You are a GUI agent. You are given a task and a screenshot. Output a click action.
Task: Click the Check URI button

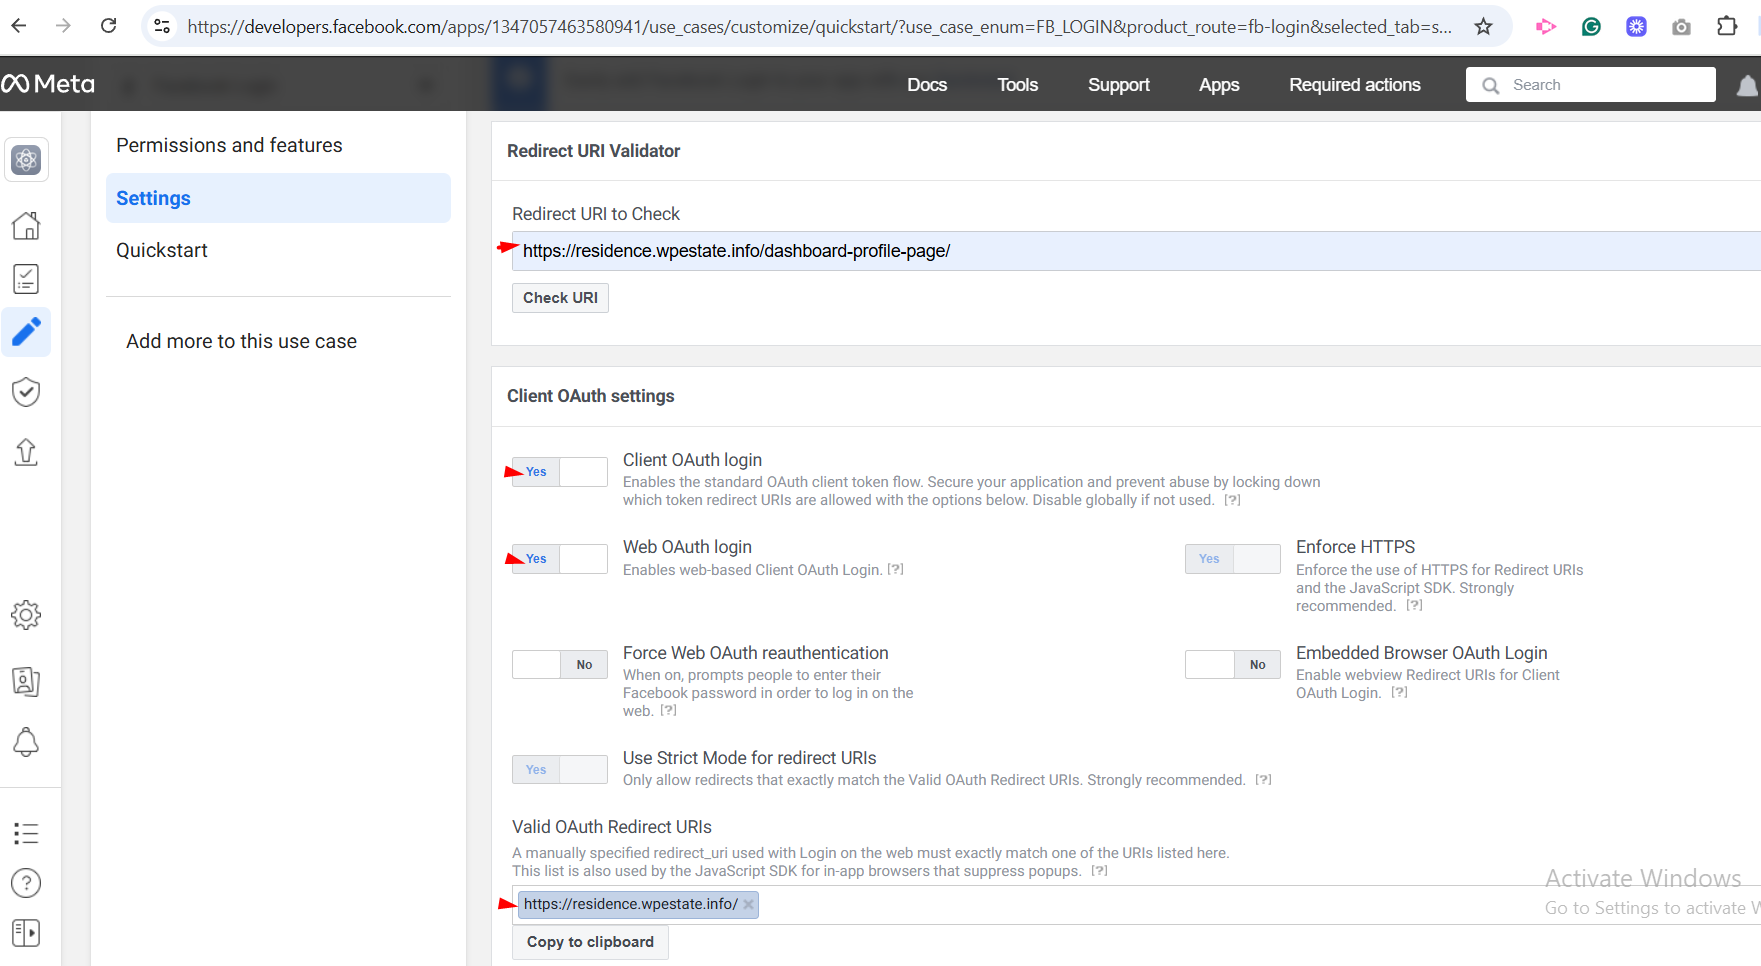560,298
